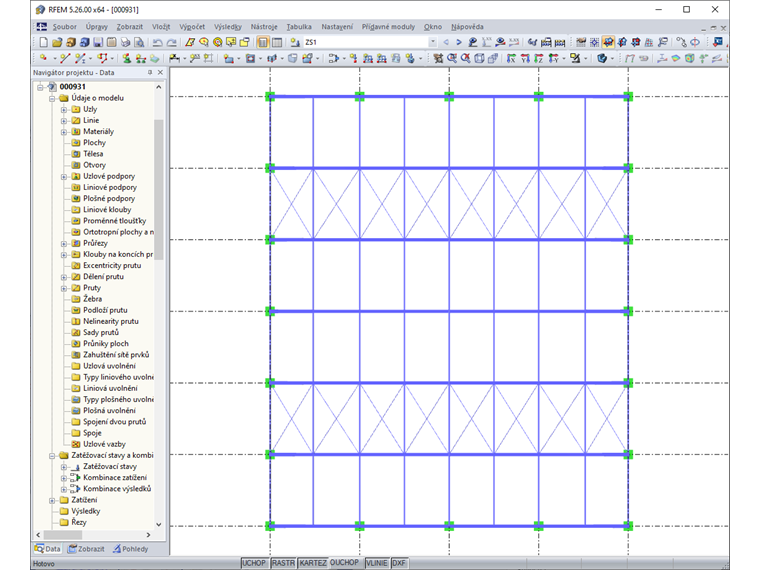Toggle the project navigator panel button

[262, 42]
